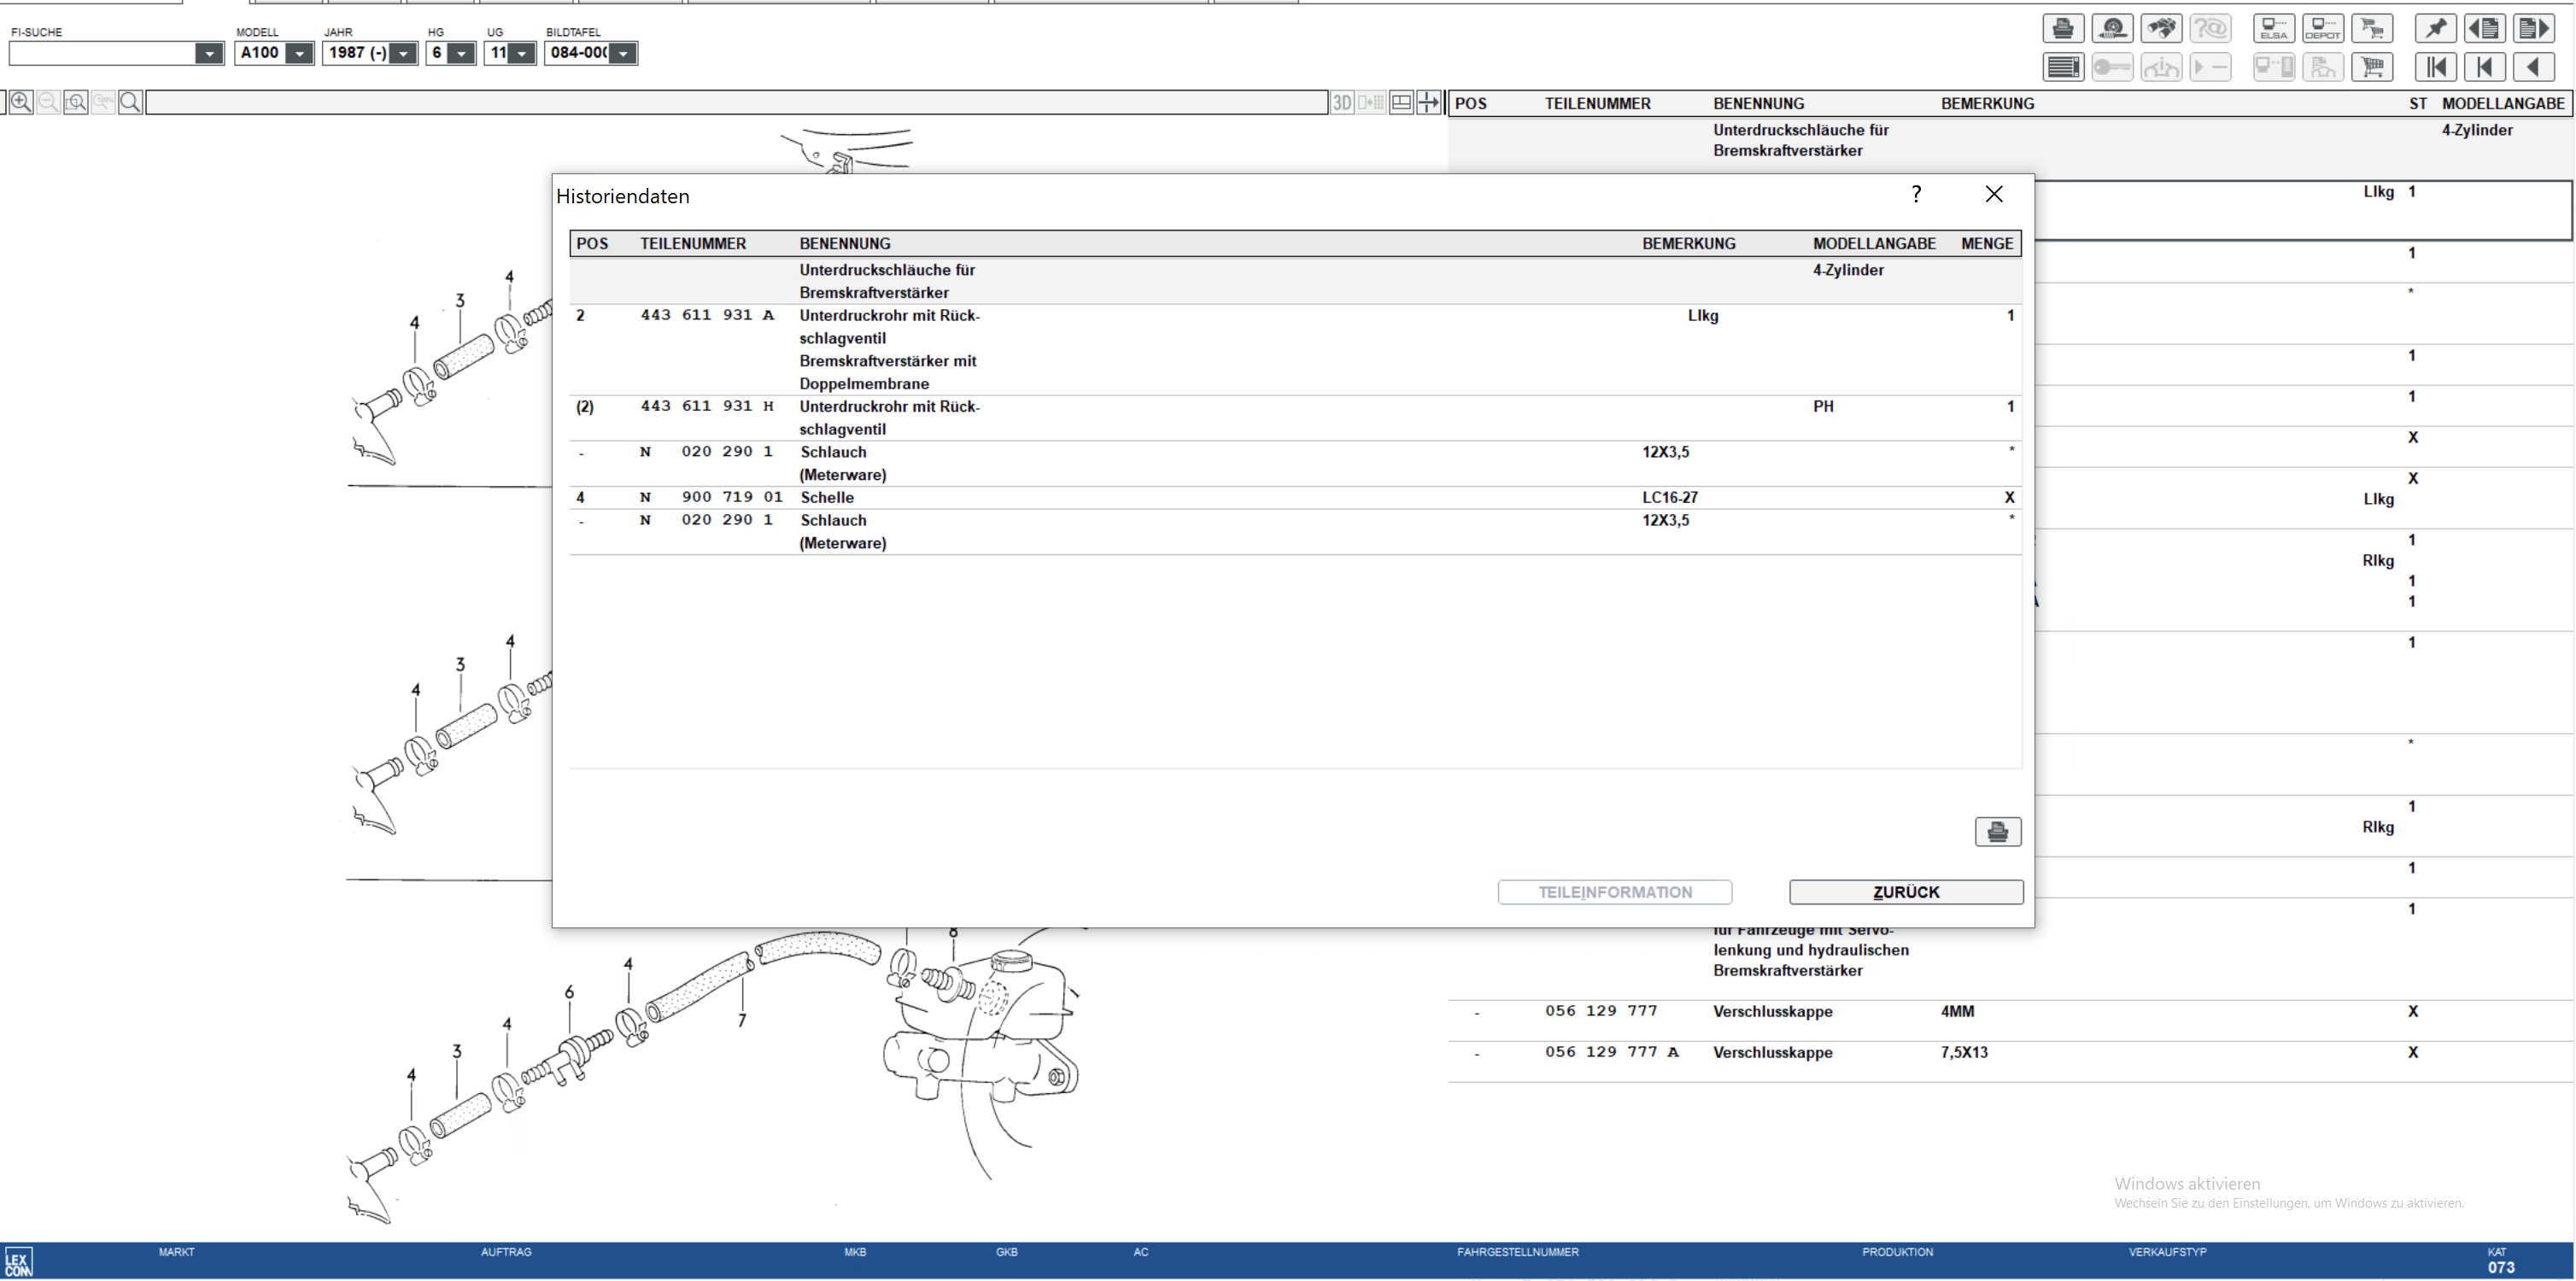Image resolution: width=2576 pixels, height=1281 pixels.
Task: Open the binoculars search tool
Action: point(2161,28)
